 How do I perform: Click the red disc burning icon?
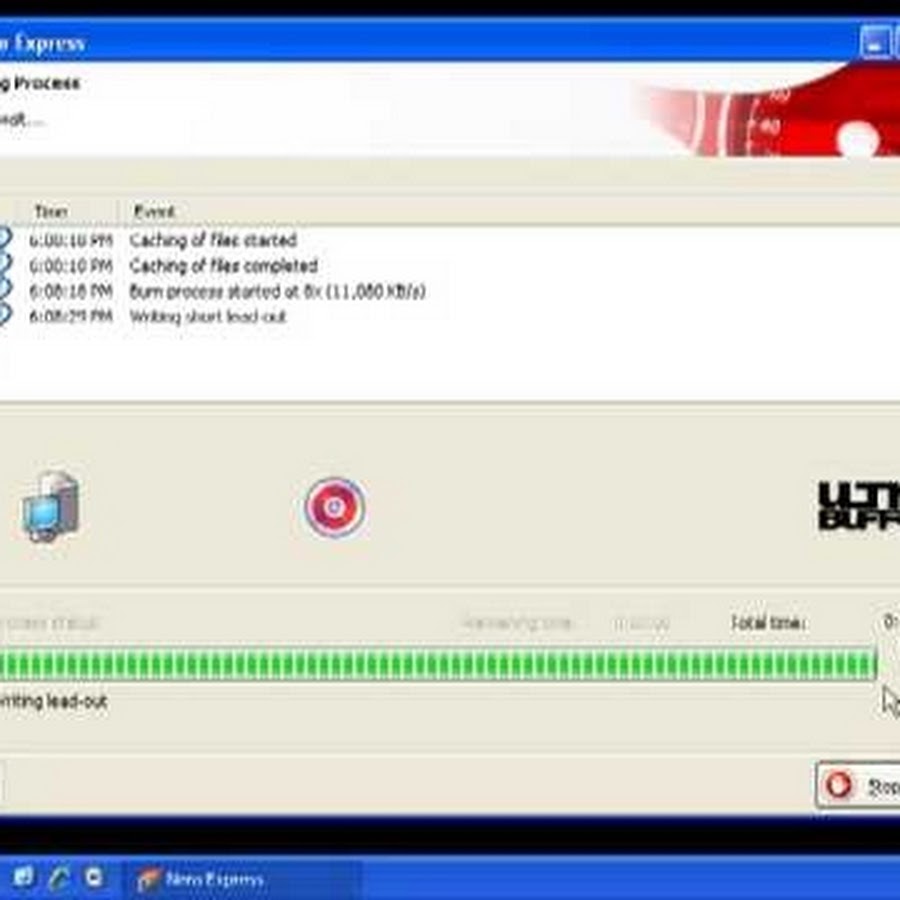pos(334,507)
